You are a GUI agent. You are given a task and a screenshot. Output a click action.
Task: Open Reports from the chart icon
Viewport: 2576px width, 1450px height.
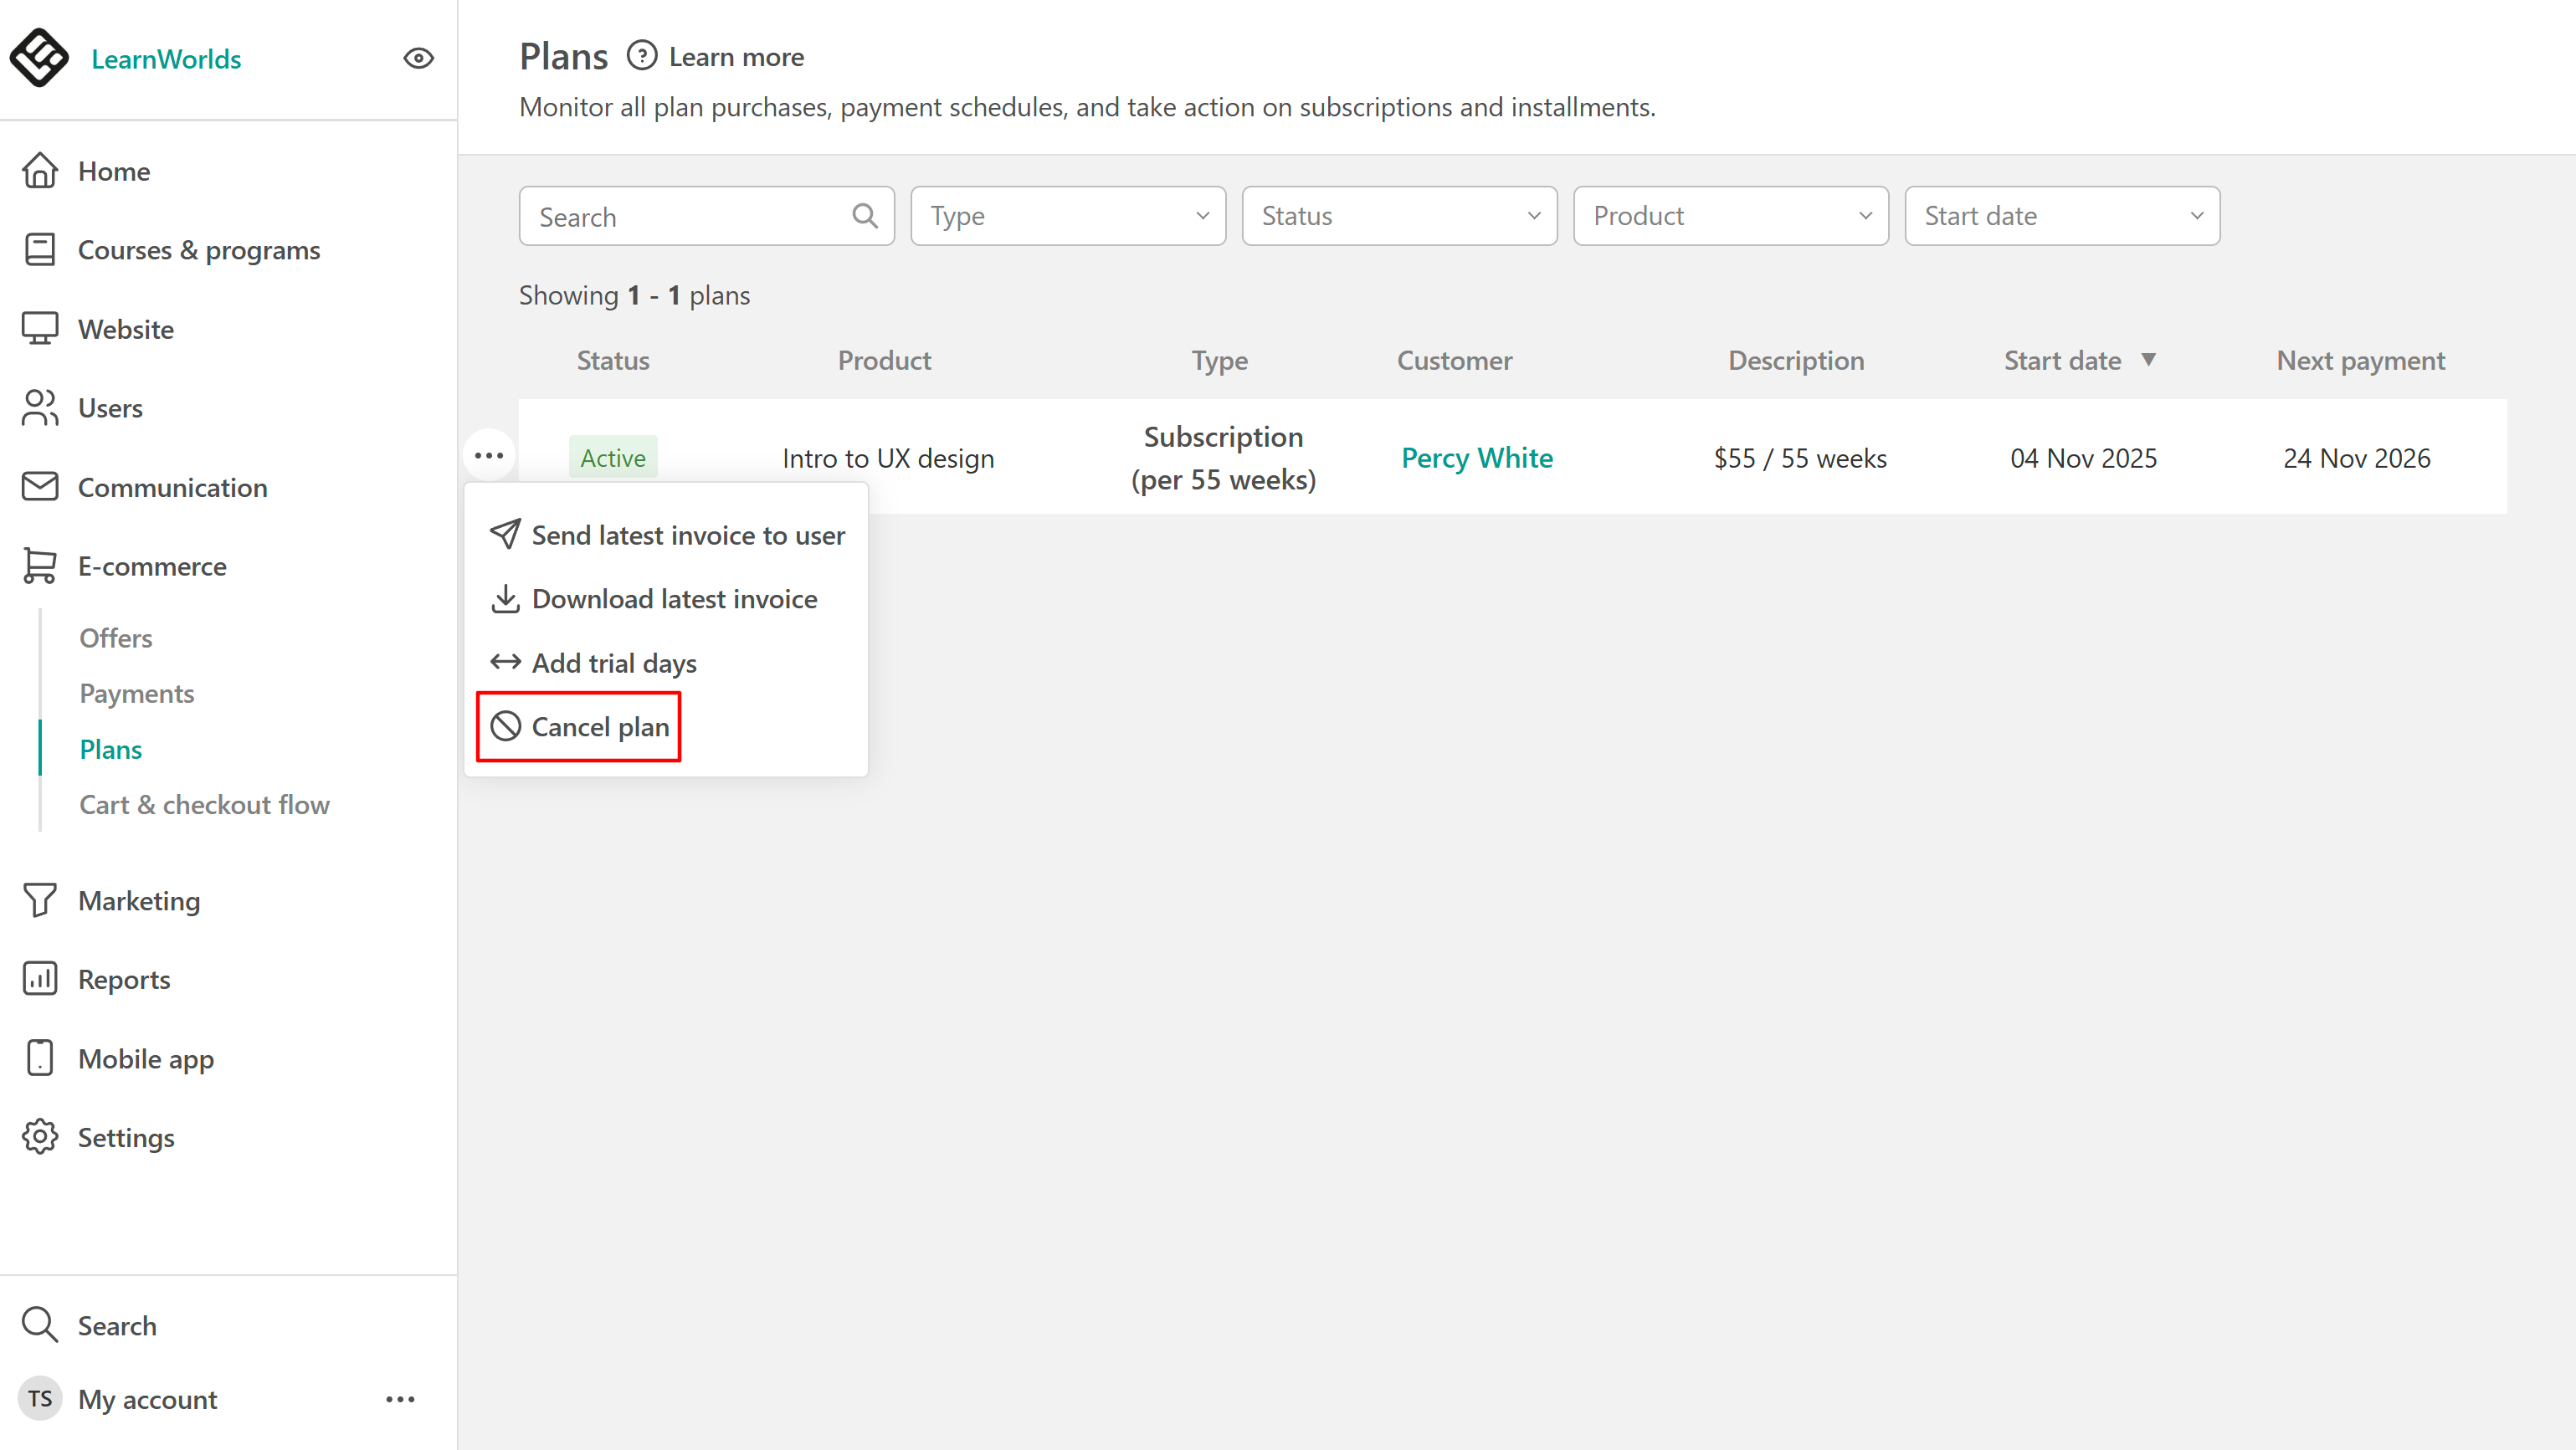coord(40,979)
